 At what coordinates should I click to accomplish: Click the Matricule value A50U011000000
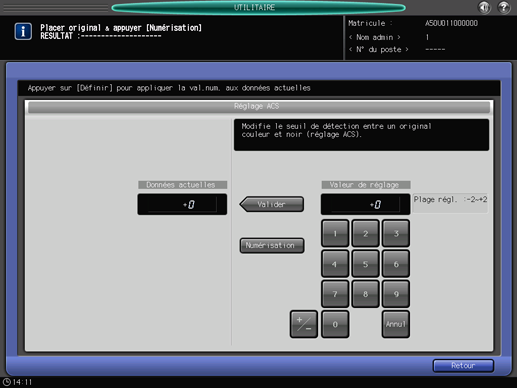click(x=451, y=23)
